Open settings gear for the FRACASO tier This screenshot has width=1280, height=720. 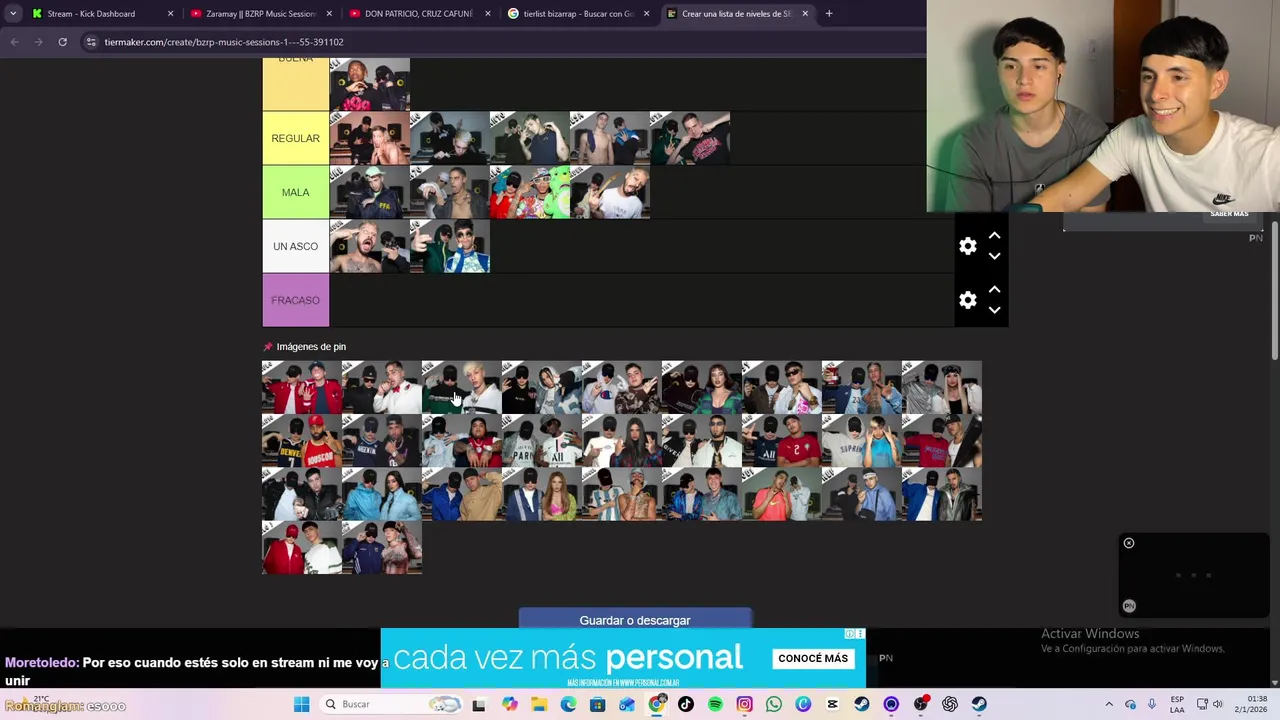coord(967,300)
